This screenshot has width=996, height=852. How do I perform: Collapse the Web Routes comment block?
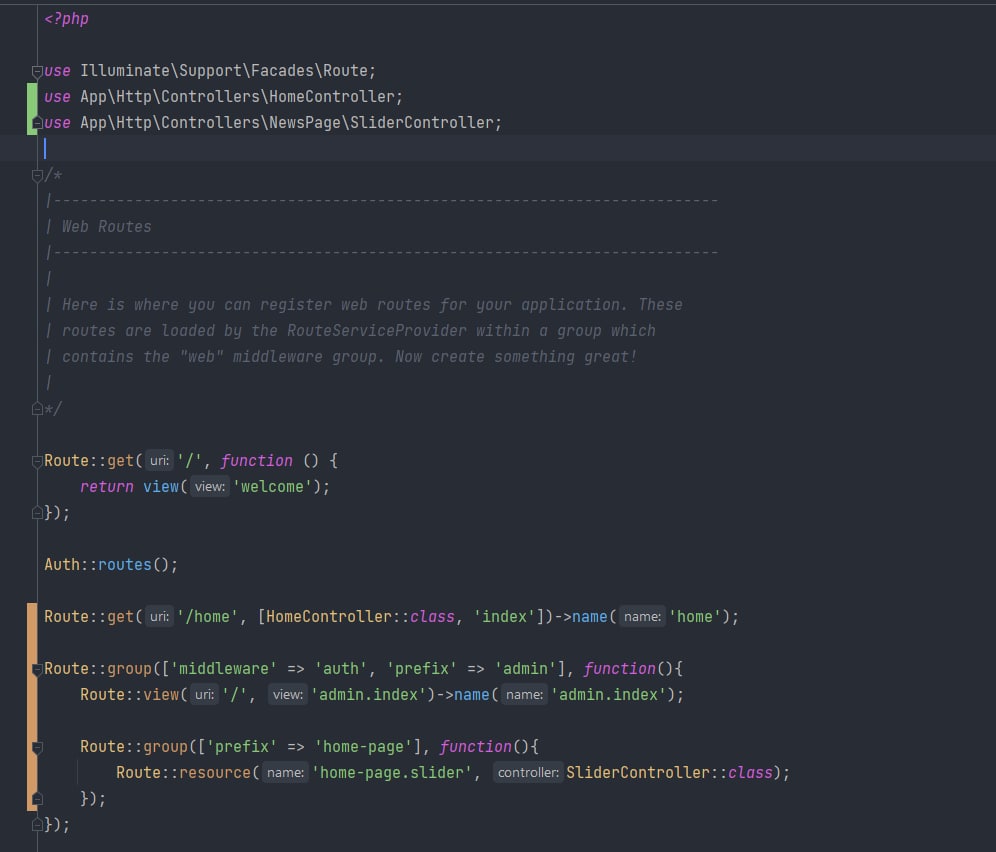[x=38, y=175]
